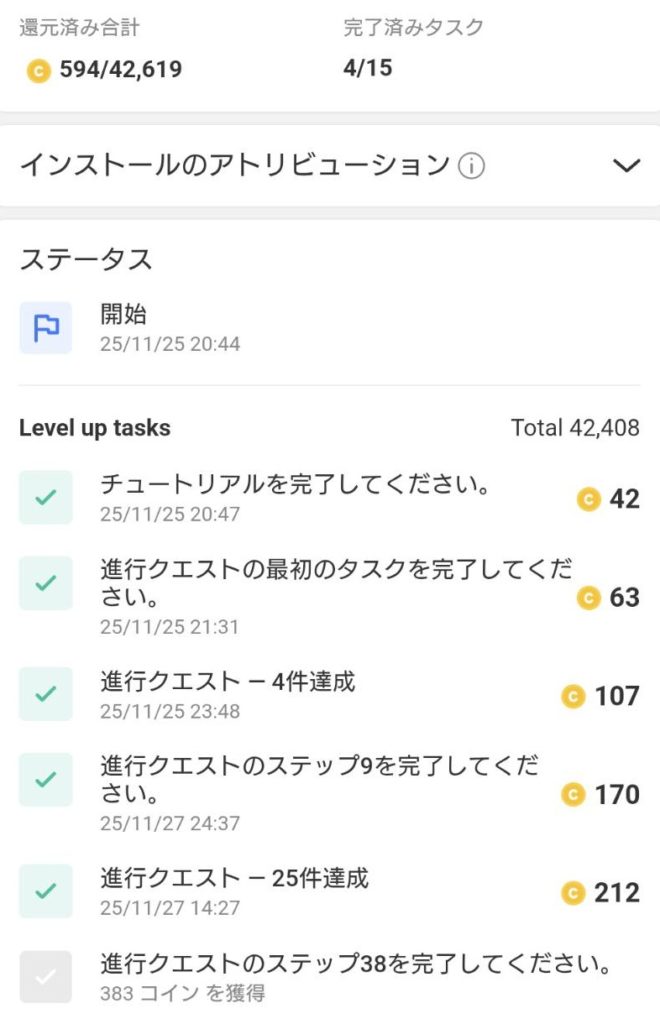Click the gray check for ステップ38 task
Viewport: 660px width, 1024px height.
pos(45,977)
